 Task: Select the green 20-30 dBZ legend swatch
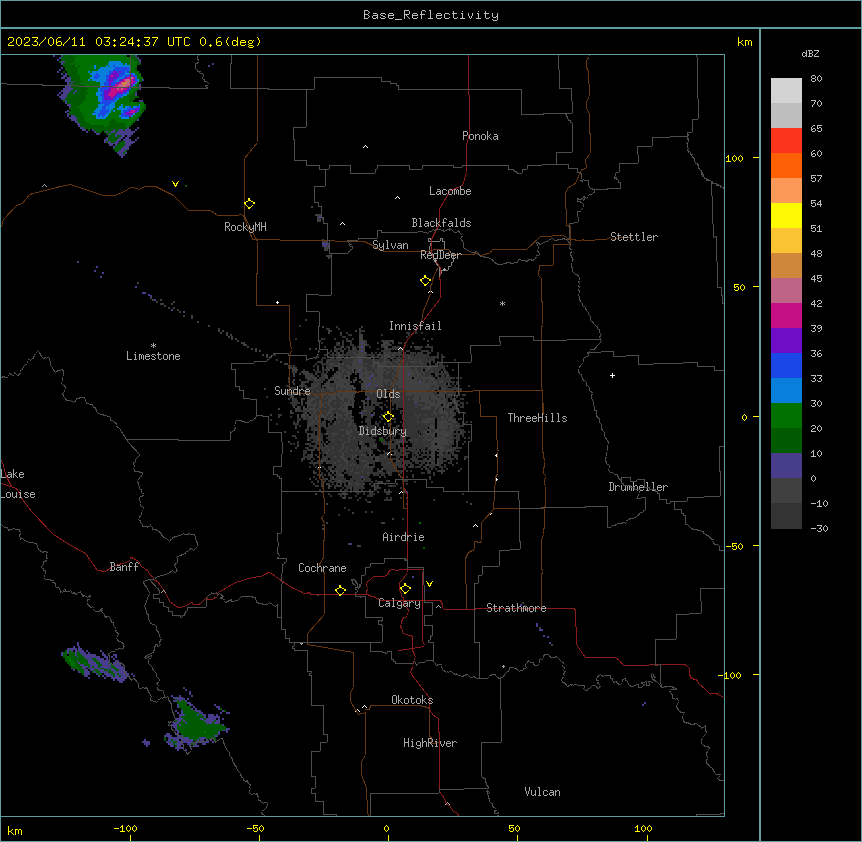click(x=786, y=416)
